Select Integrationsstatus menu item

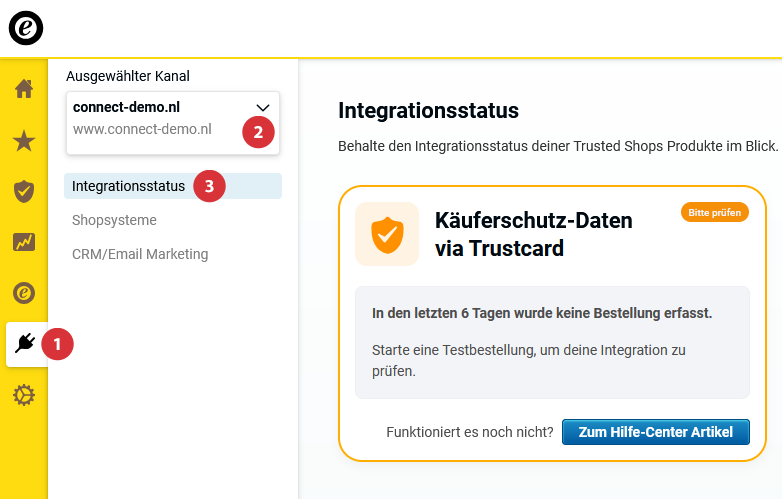point(129,186)
